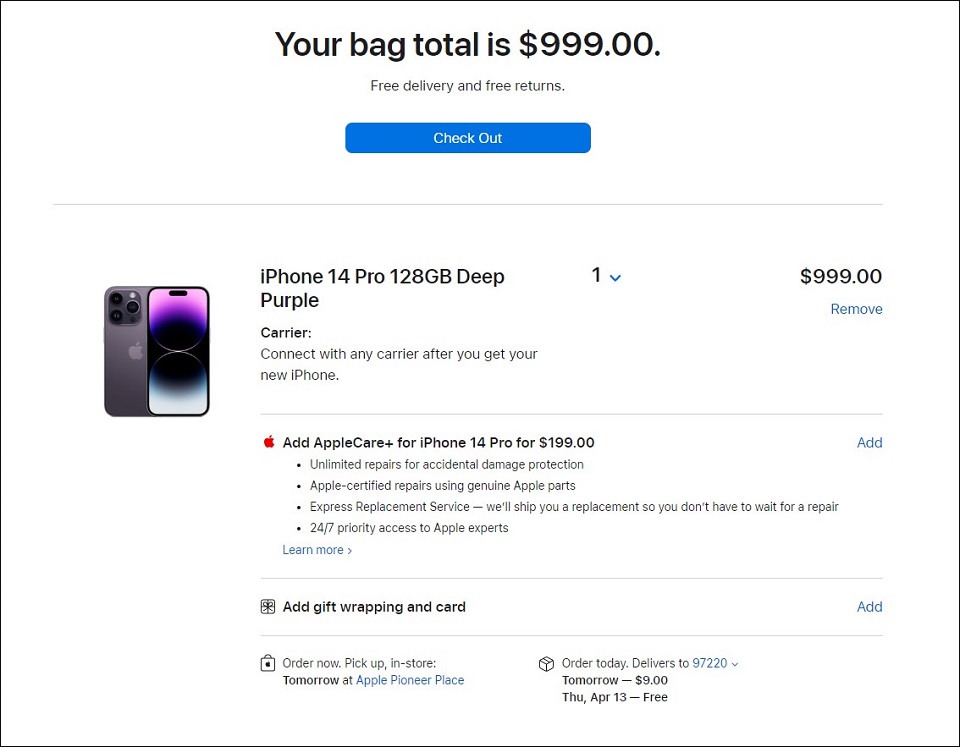Click the iPhone 14 Pro product image
This screenshot has width=960, height=747.
157,351
